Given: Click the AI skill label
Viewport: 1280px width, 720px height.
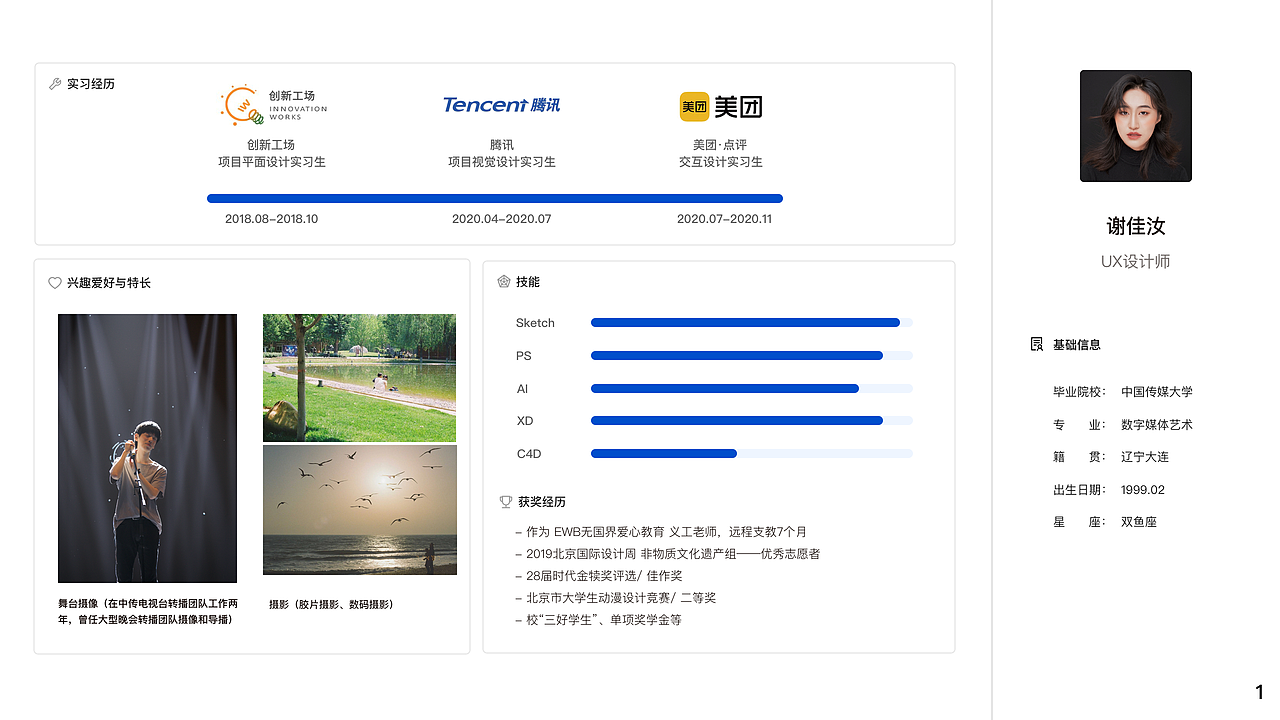Looking at the screenshot, I should point(522,389).
